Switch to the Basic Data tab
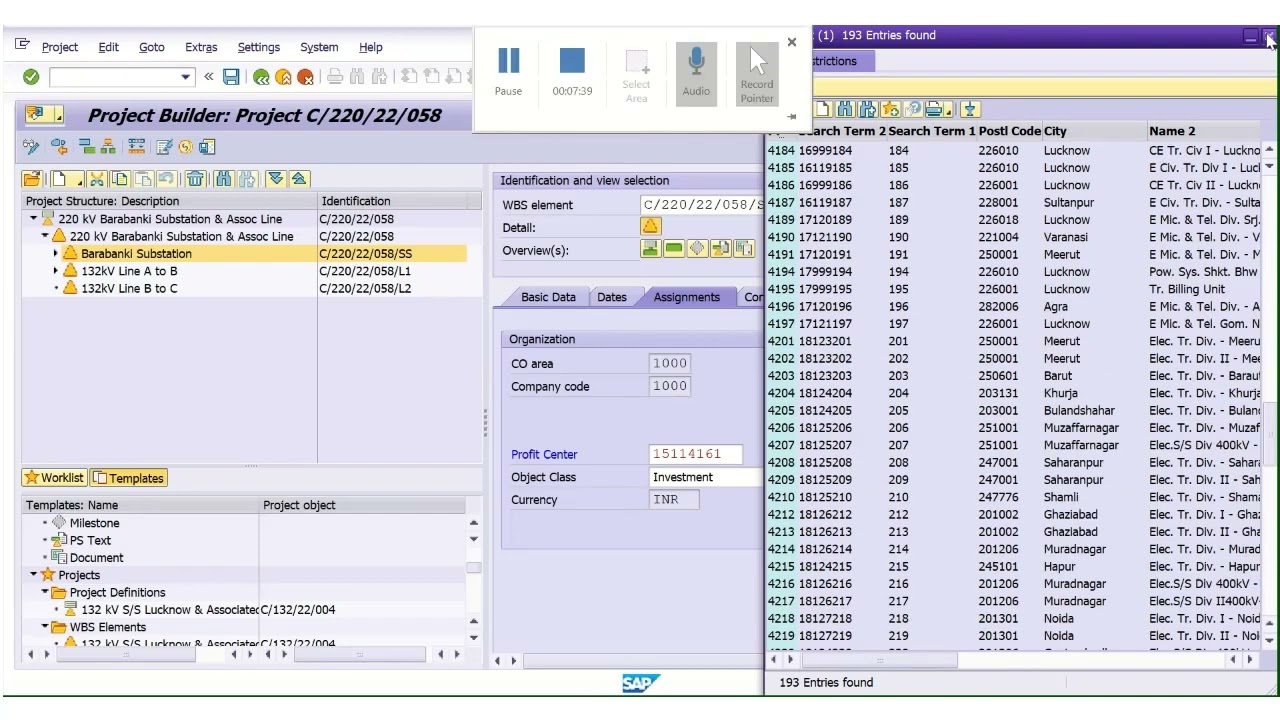 548,297
